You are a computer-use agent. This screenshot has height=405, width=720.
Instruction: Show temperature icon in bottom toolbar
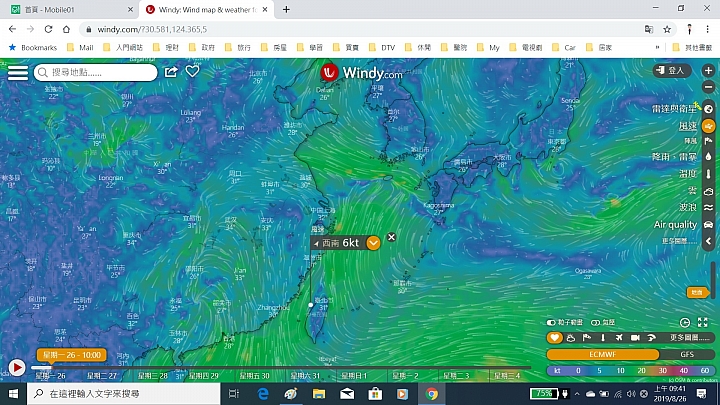tap(603, 338)
